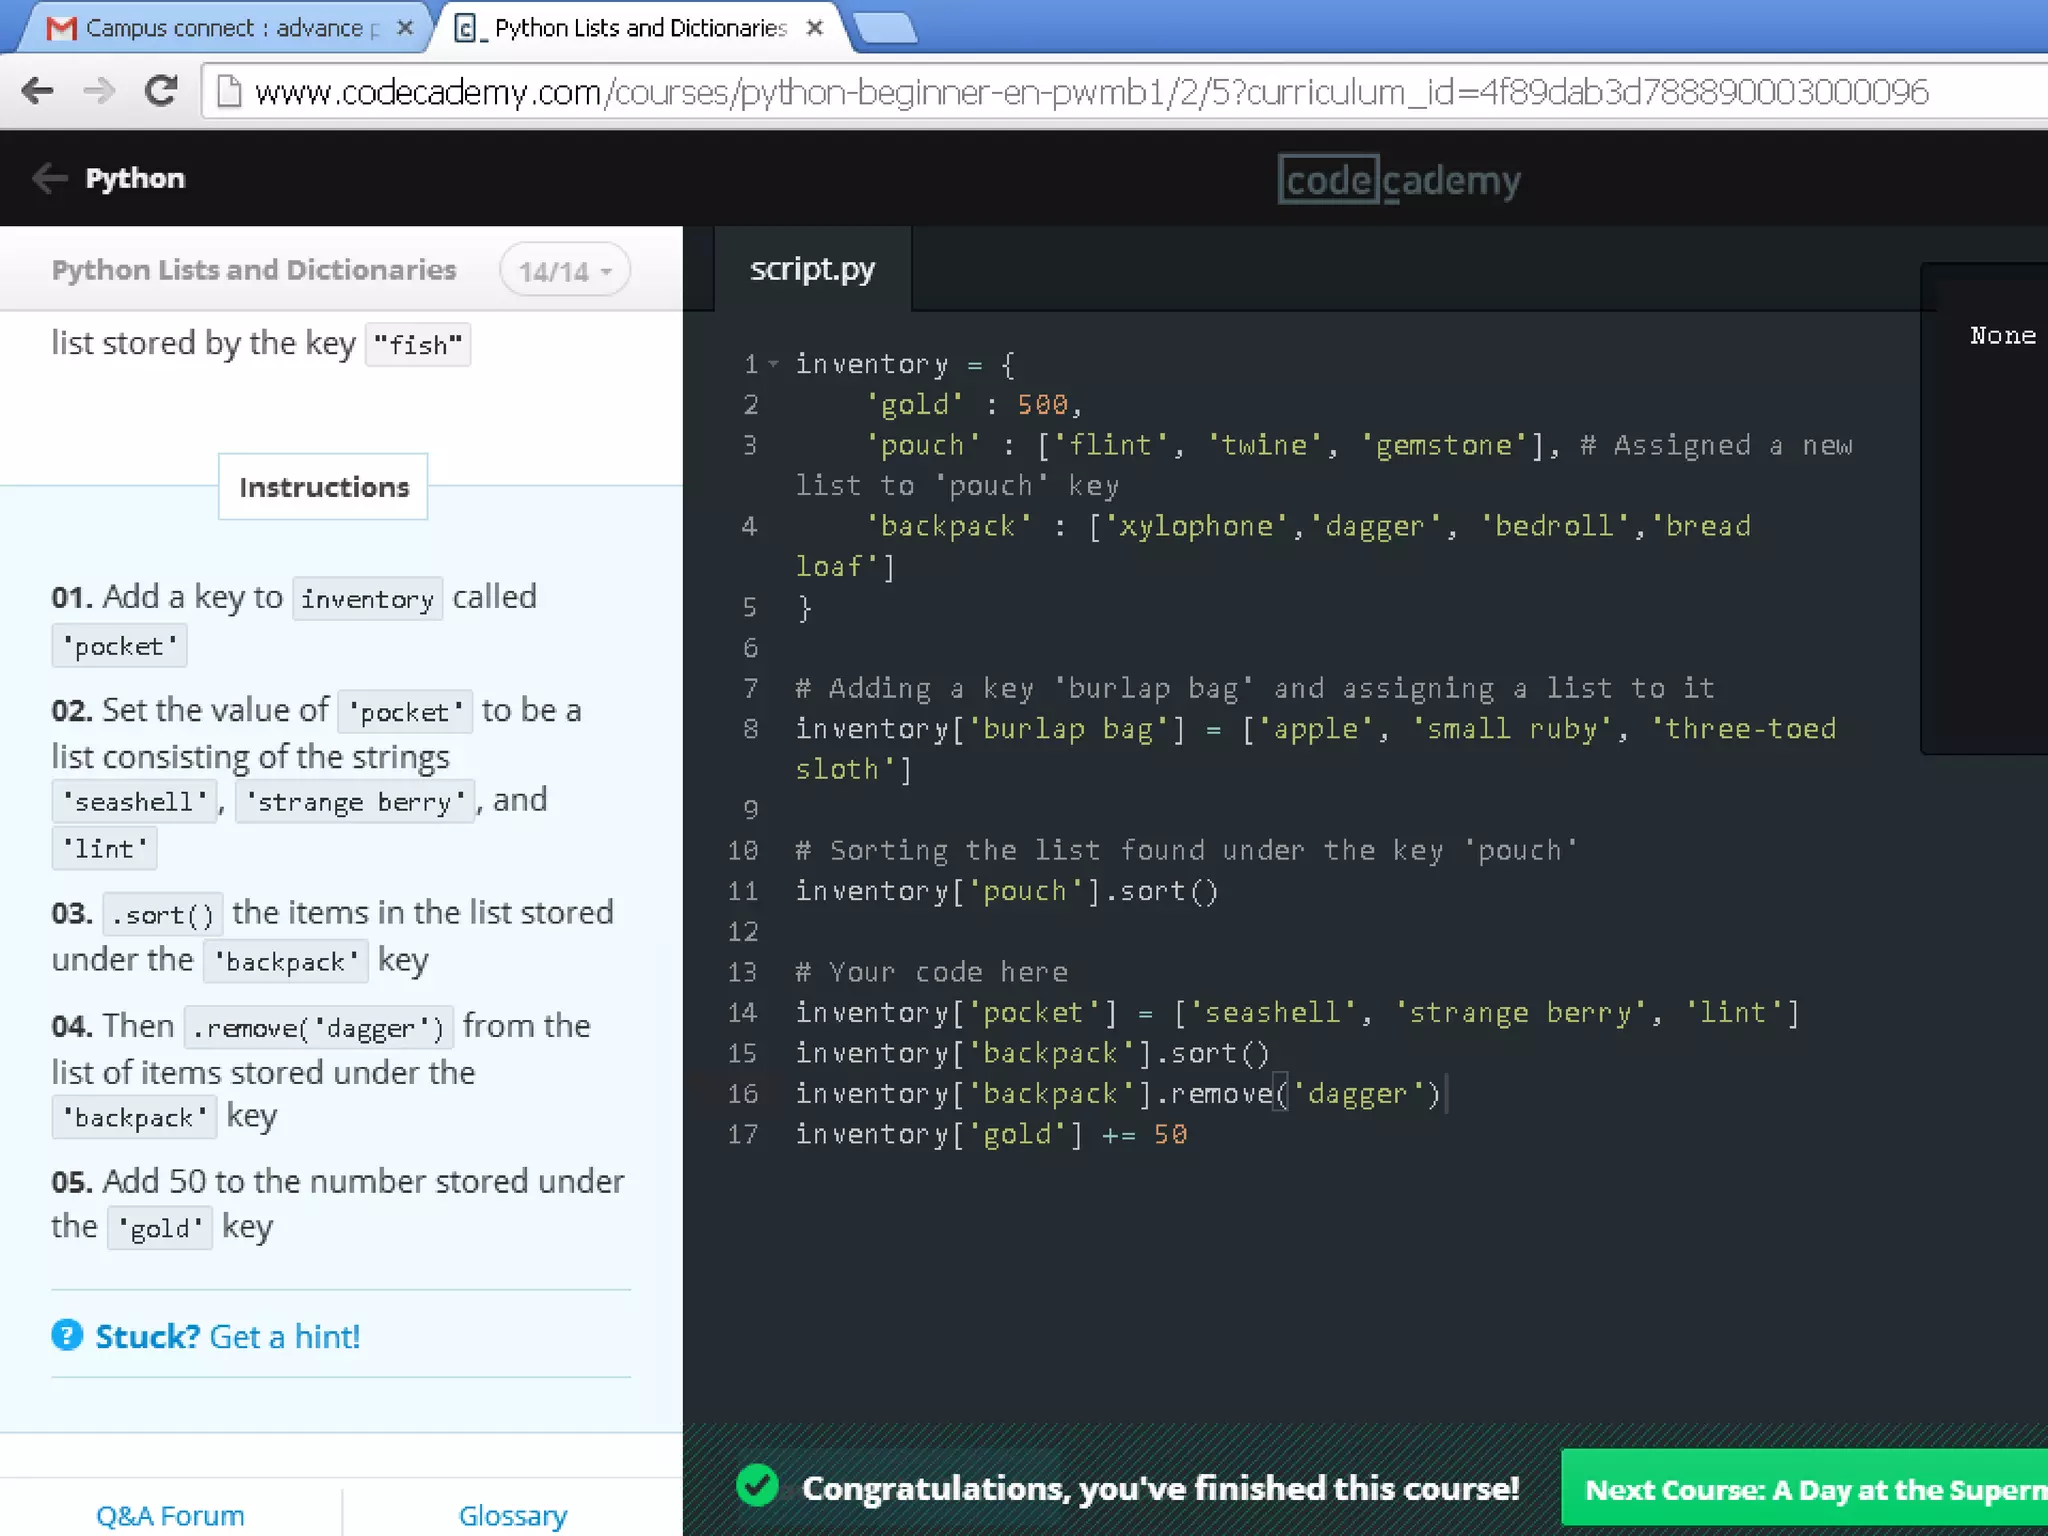Click the inventory['pouch'].sort() code line
This screenshot has height=1536, width=2048.
[1007, 891]
